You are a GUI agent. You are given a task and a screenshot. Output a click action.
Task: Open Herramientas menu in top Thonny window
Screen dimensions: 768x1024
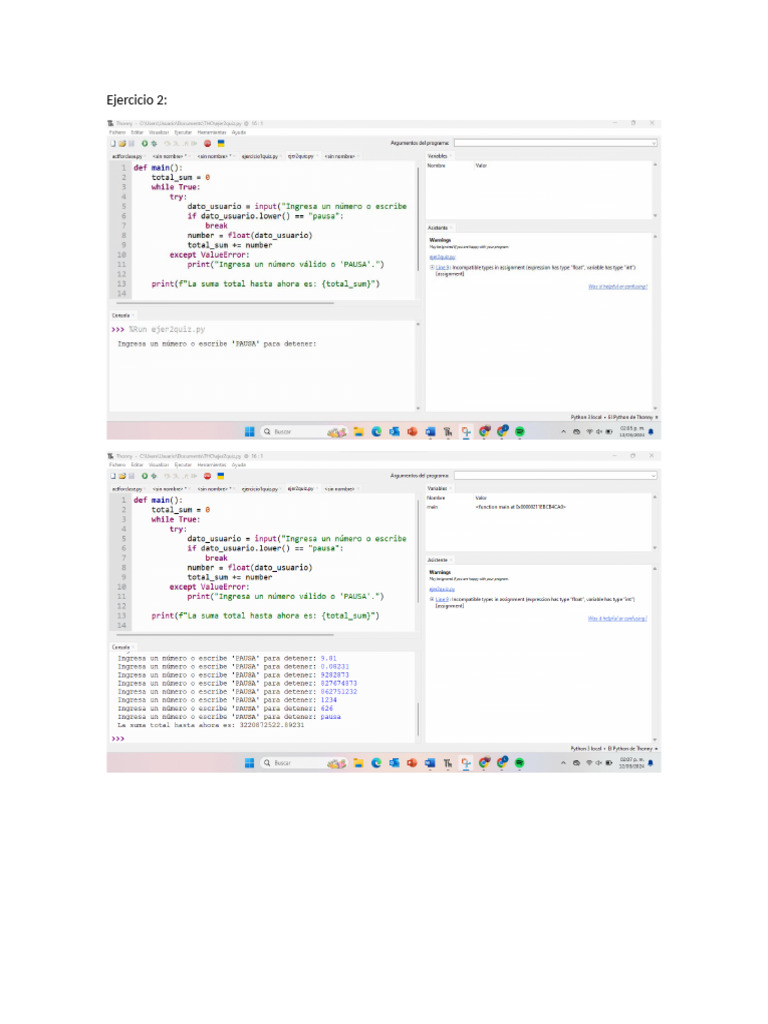(212, 133)
